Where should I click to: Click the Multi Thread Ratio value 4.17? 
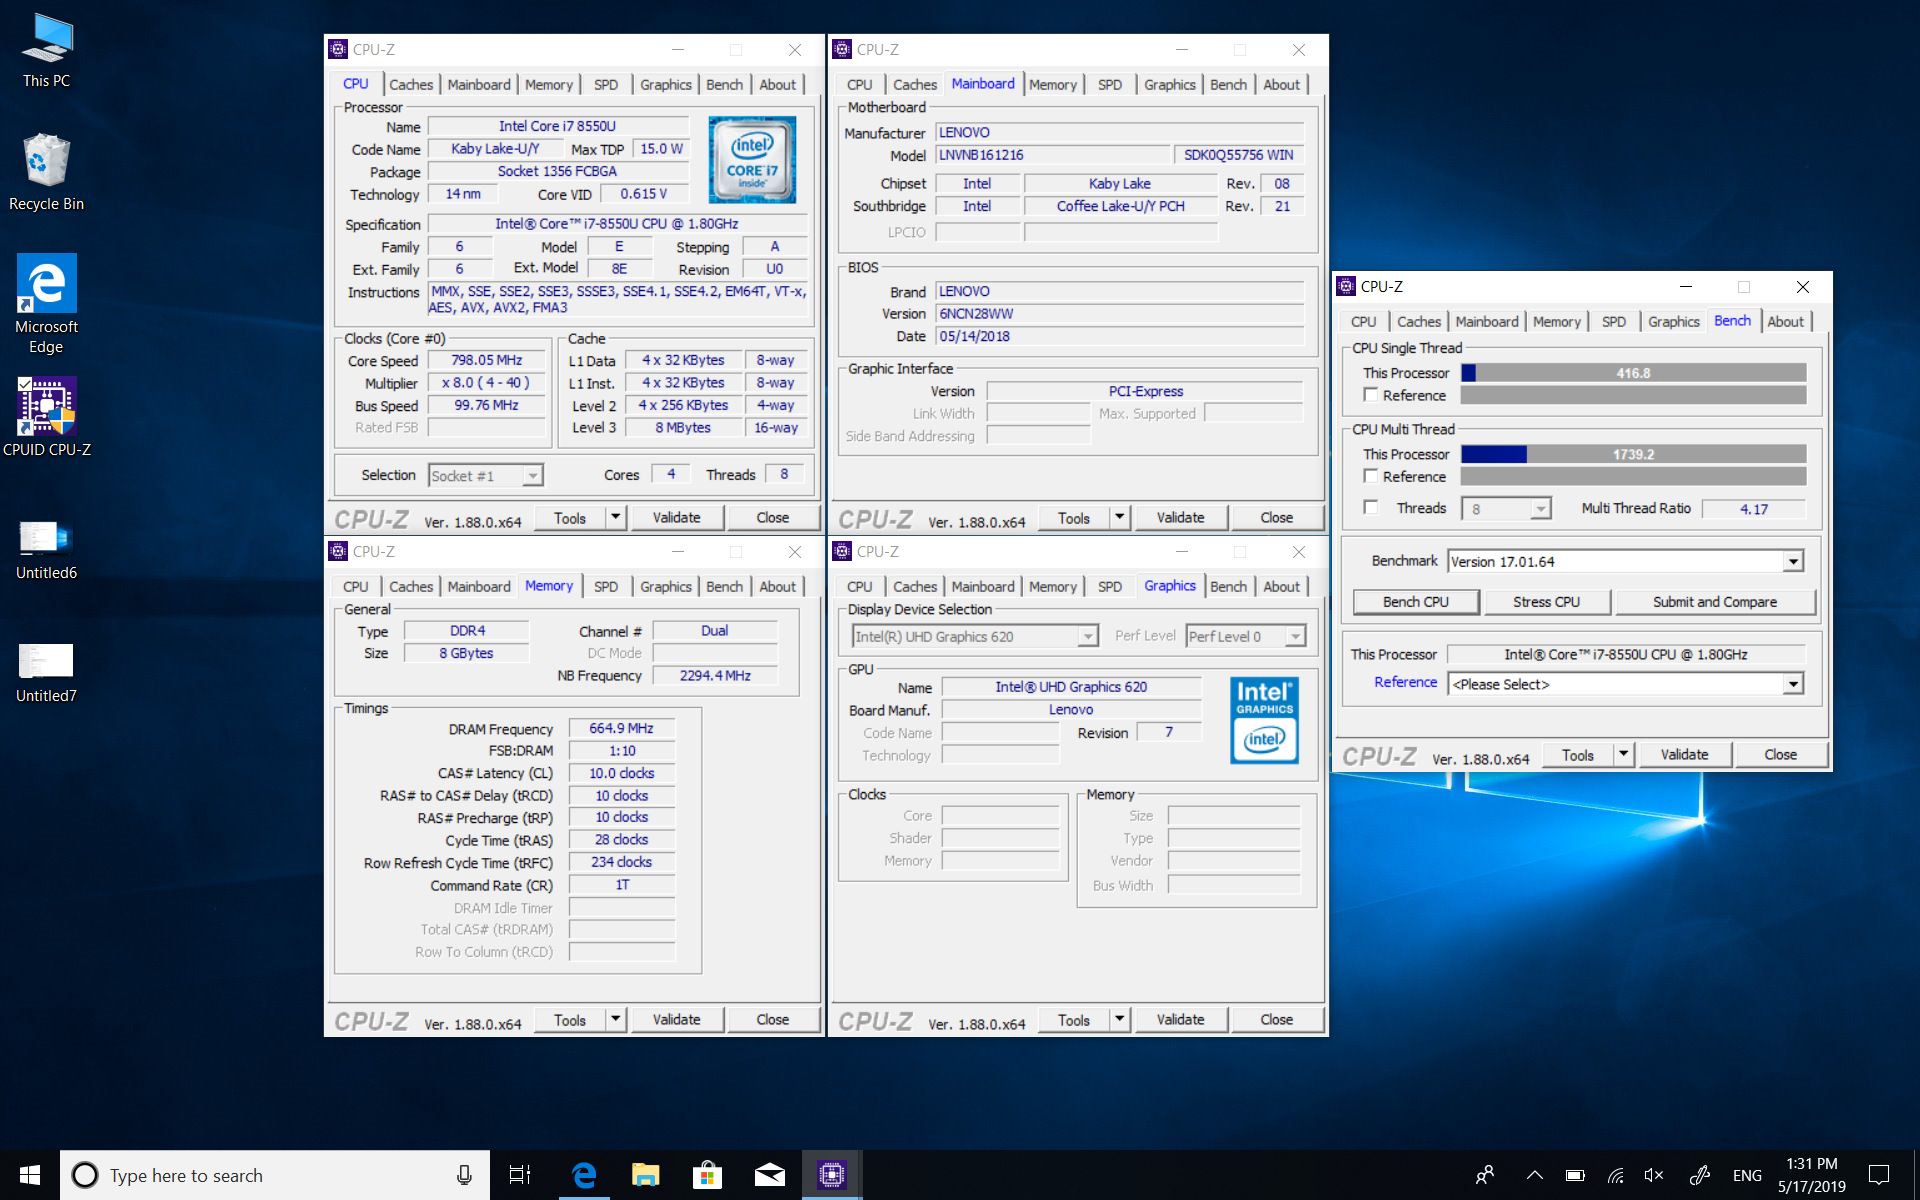point(1754,509)
